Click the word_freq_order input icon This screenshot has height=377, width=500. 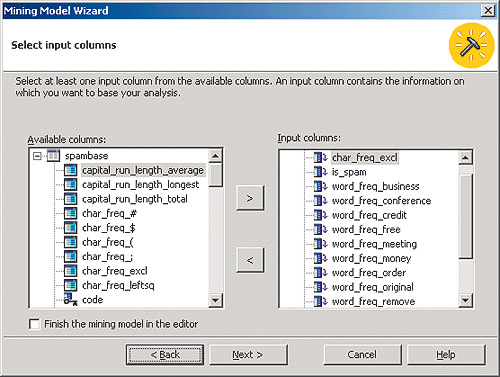321,273
